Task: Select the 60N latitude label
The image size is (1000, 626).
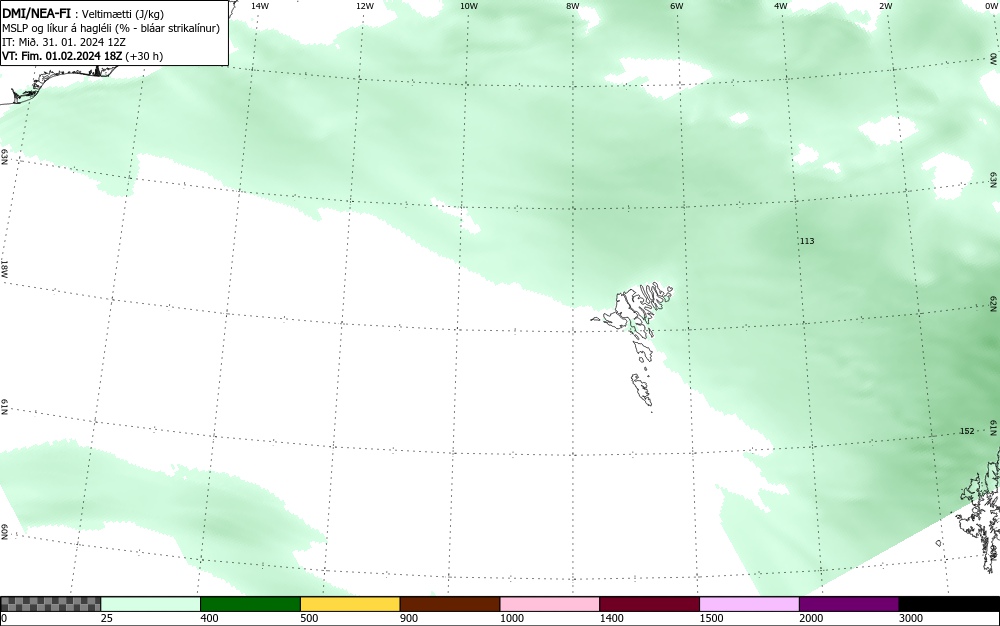Action: tap(4, 532)
